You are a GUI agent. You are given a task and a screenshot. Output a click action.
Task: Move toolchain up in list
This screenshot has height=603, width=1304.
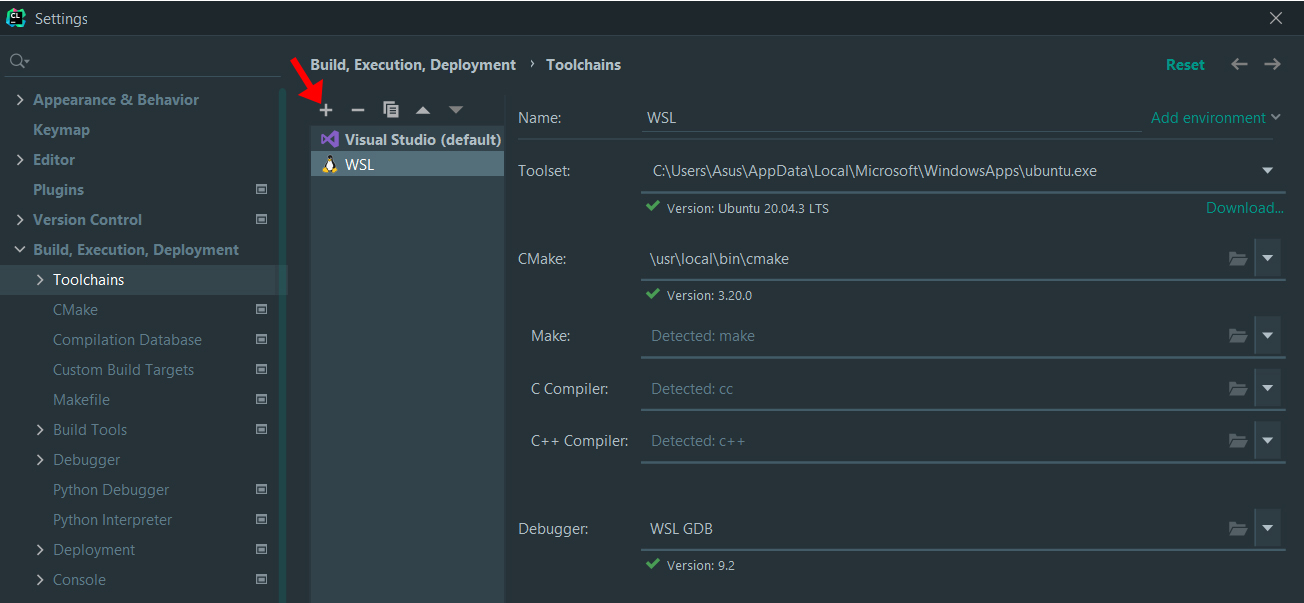tap(423, 110)
